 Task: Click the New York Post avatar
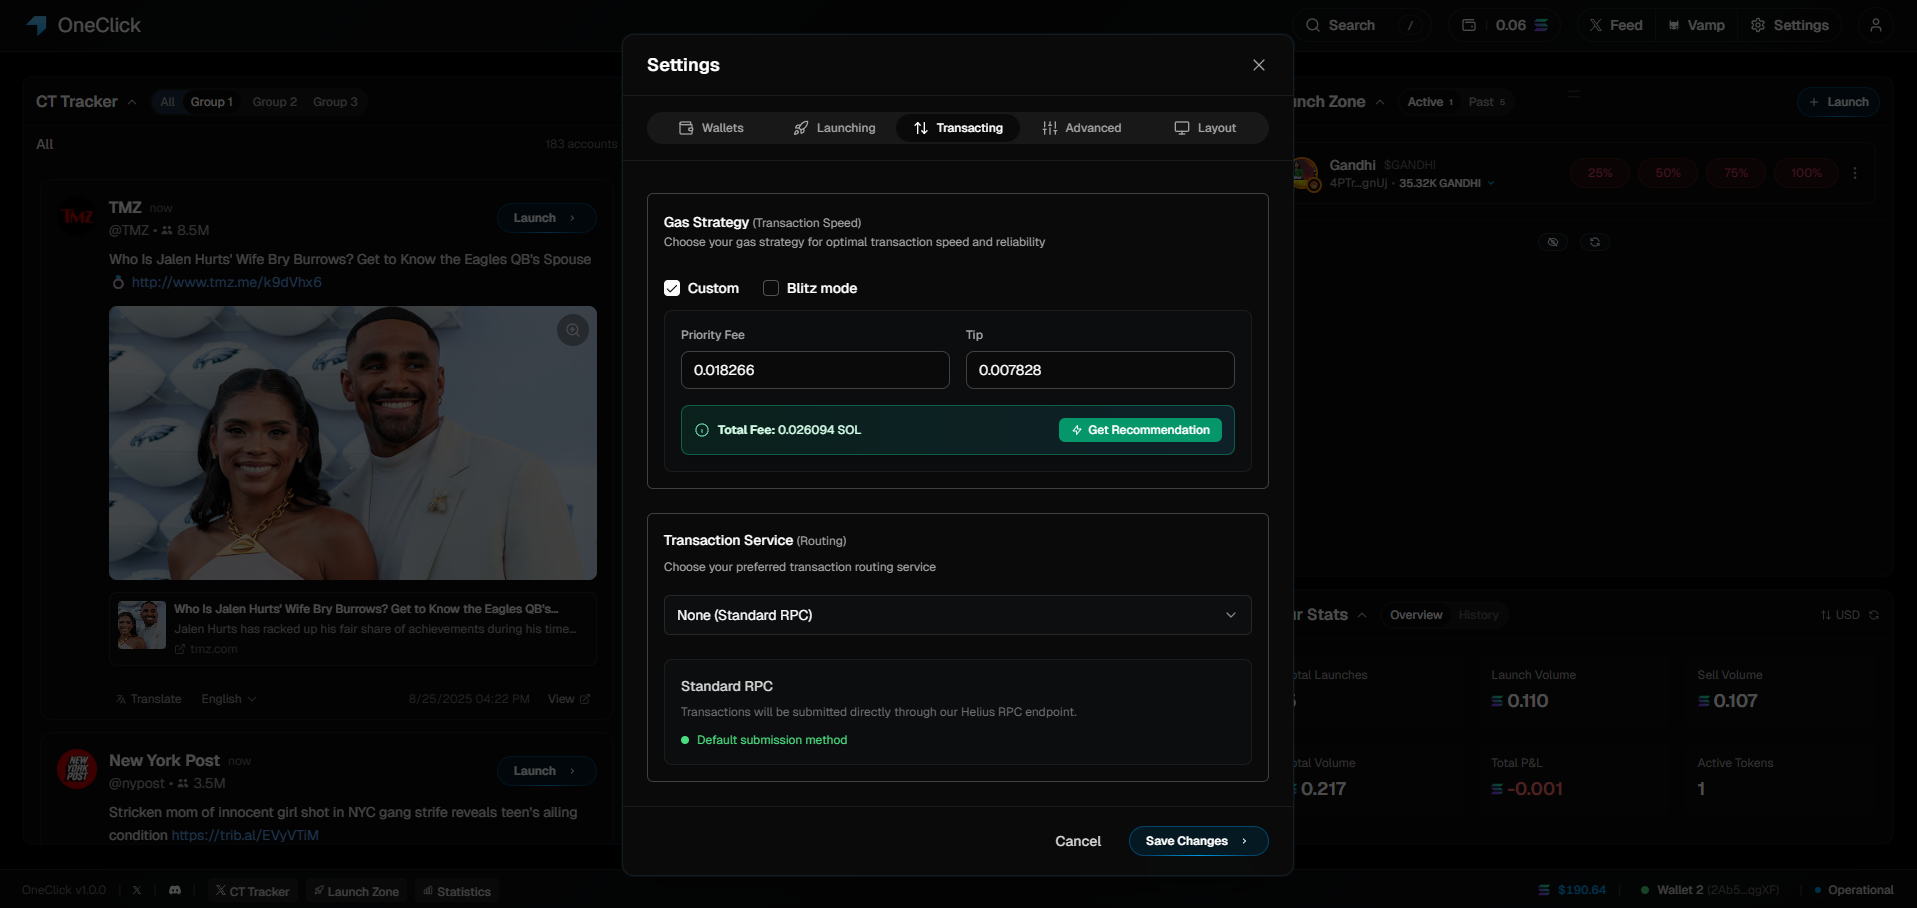77,769
